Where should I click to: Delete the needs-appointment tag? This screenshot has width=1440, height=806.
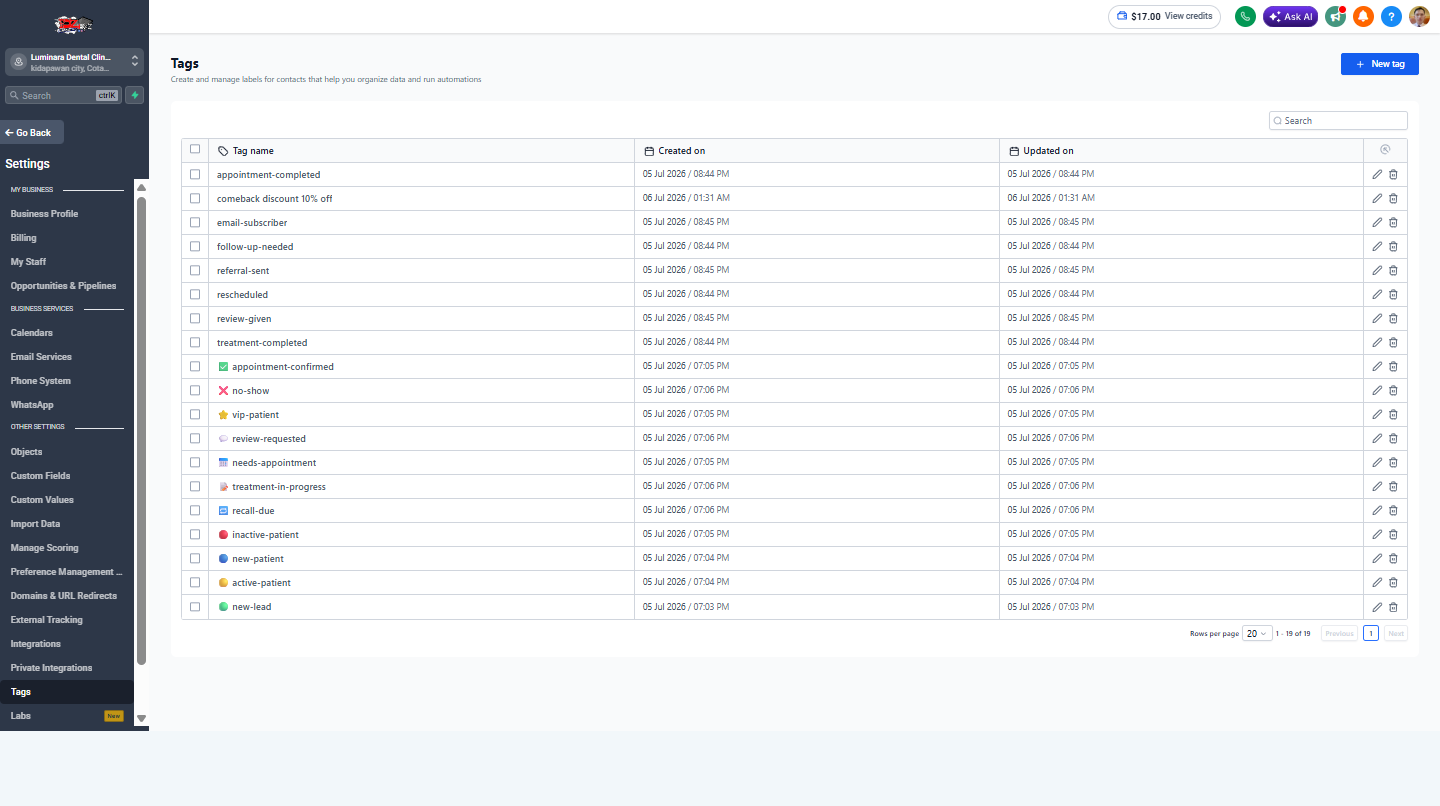coord(1393,463)
